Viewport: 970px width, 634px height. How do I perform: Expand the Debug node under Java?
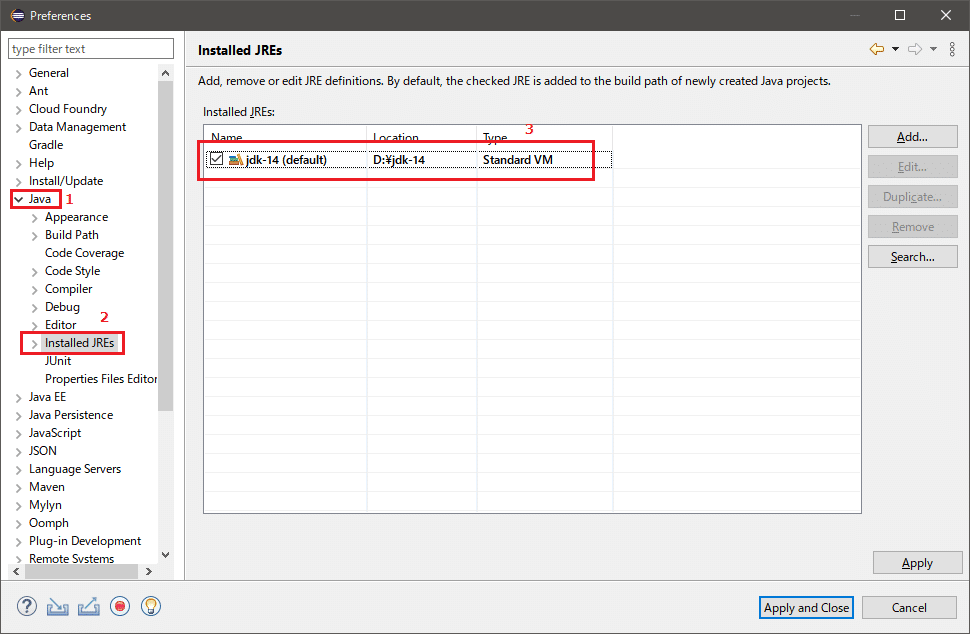35,307
